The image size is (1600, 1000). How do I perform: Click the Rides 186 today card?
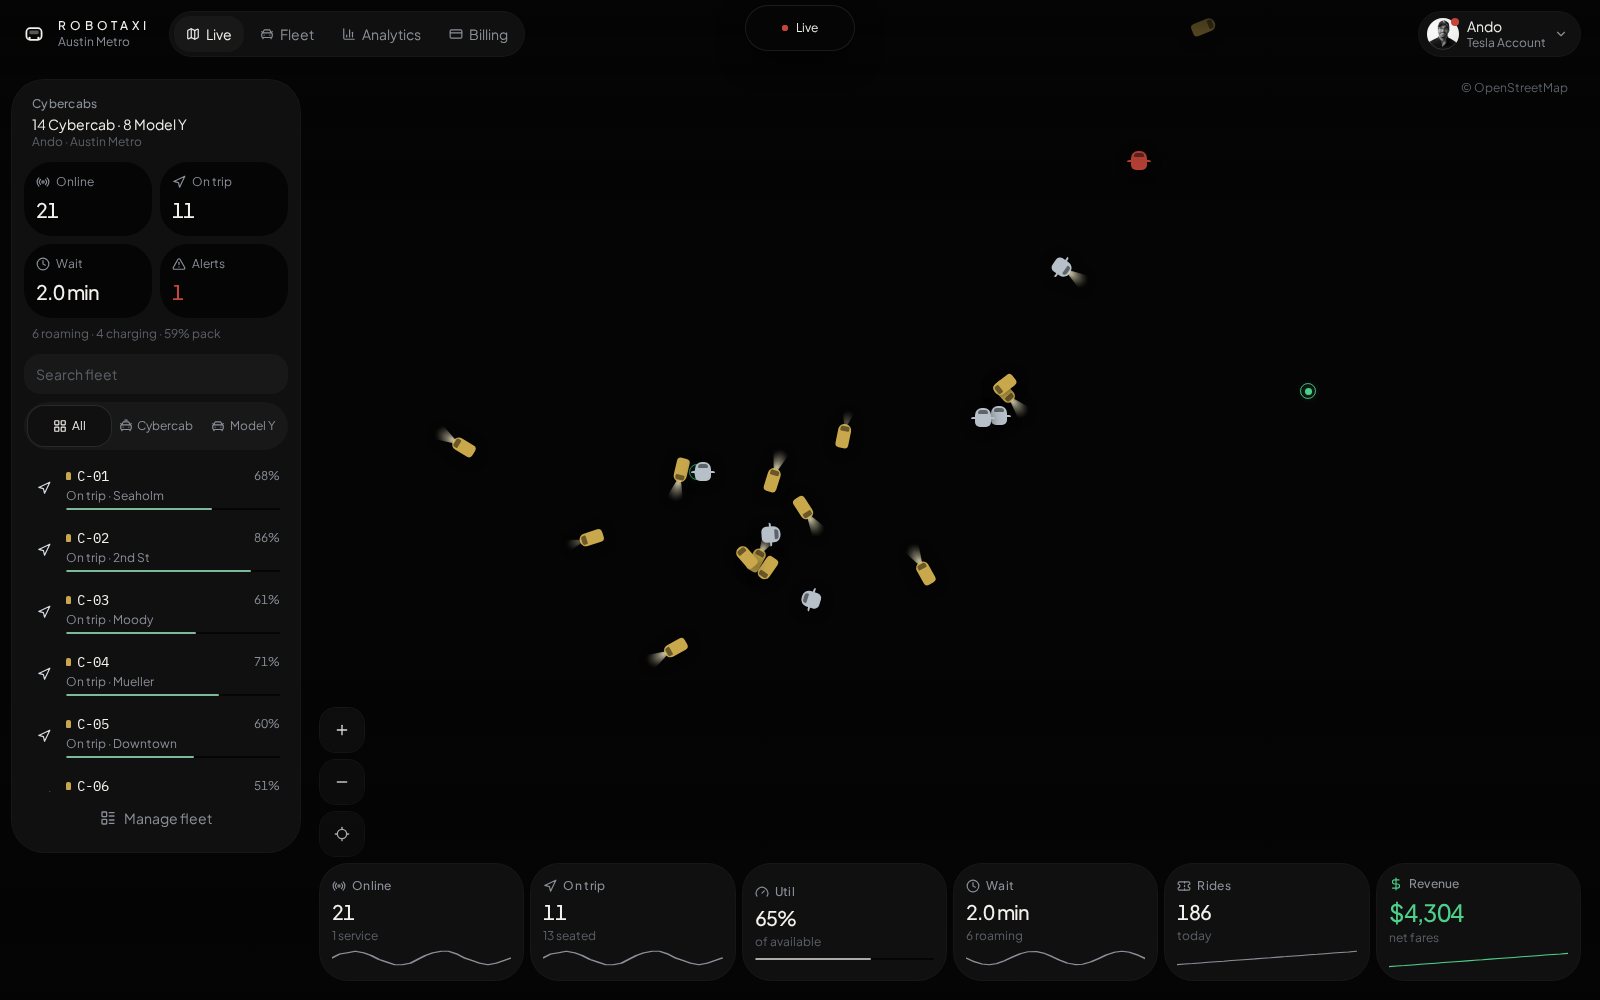(1266, 922)
